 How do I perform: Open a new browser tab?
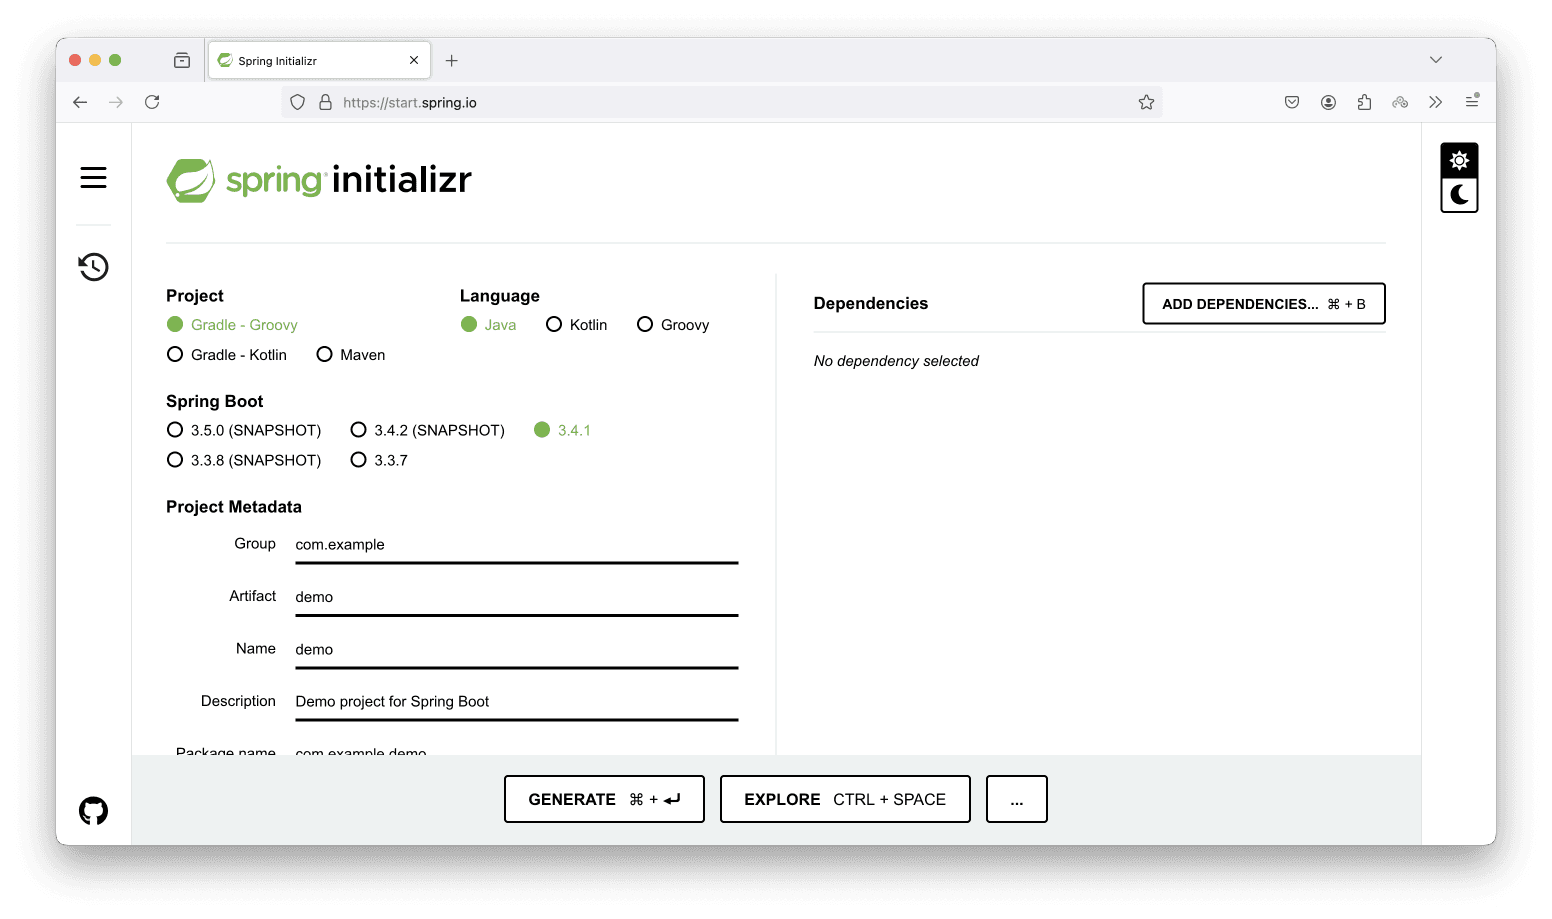452,61
